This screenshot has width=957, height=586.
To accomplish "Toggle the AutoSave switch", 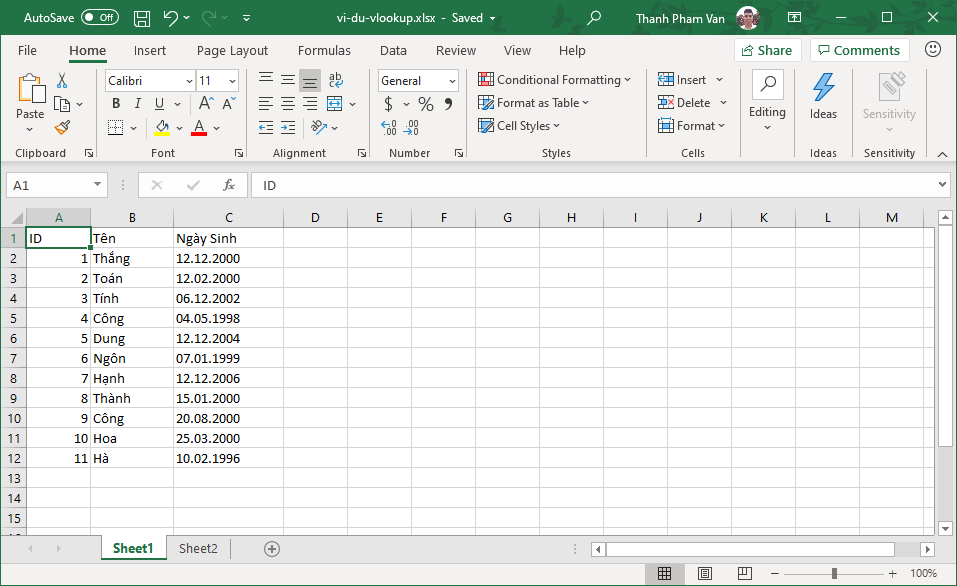I will (x=100, y=18).
